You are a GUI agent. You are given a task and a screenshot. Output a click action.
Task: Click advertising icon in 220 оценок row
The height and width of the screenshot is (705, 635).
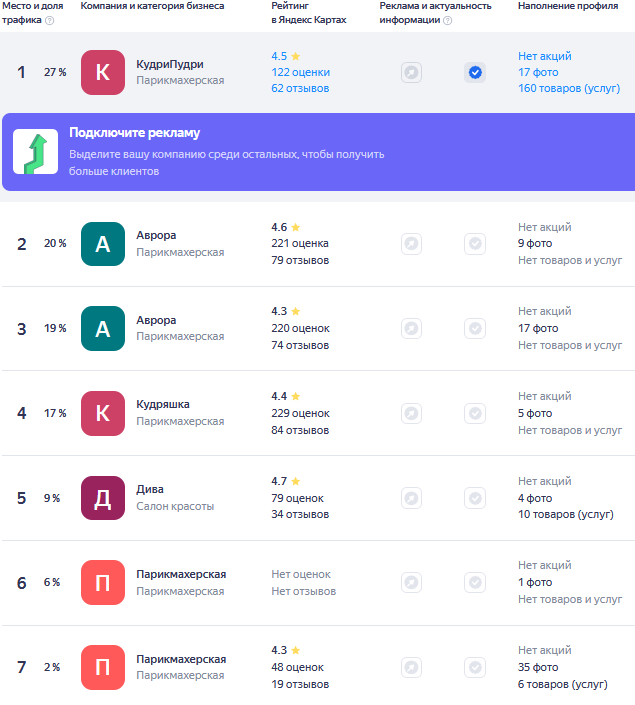point(411,329)
